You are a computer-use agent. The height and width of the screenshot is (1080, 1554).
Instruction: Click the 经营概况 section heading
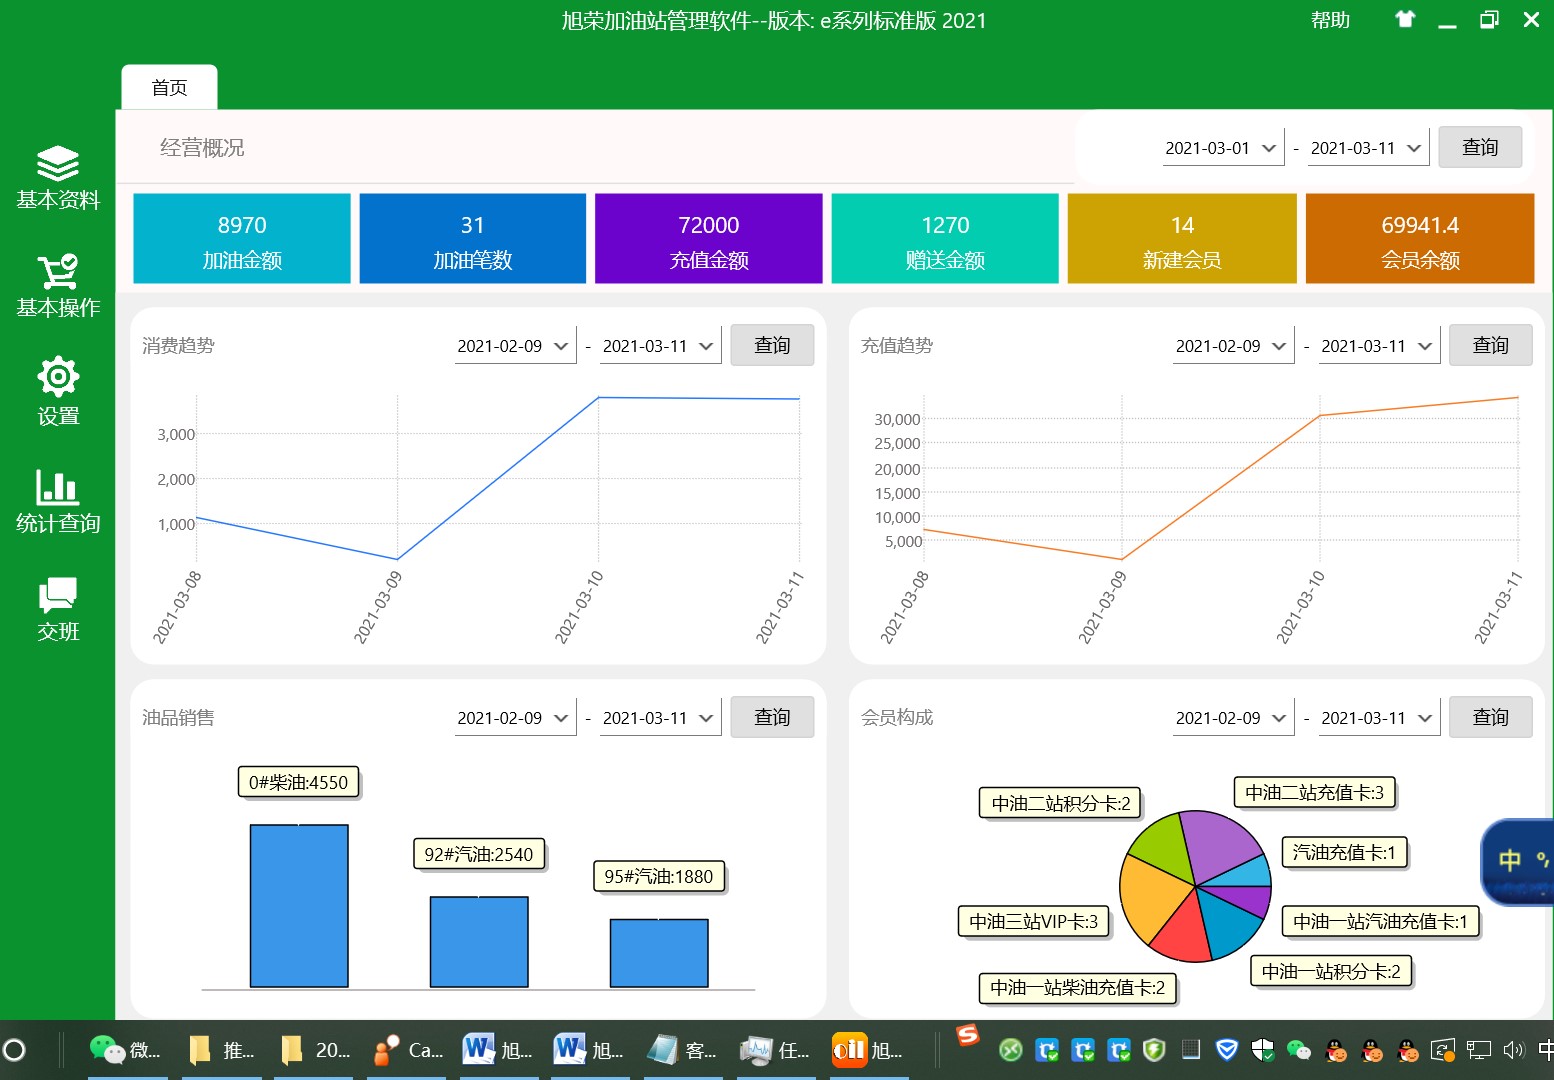point(202,148)
